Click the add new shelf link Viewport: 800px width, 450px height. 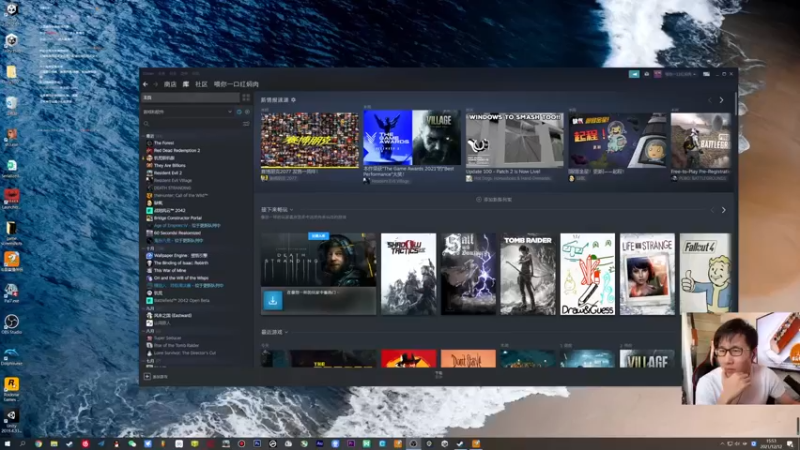[x=494, y=199]
